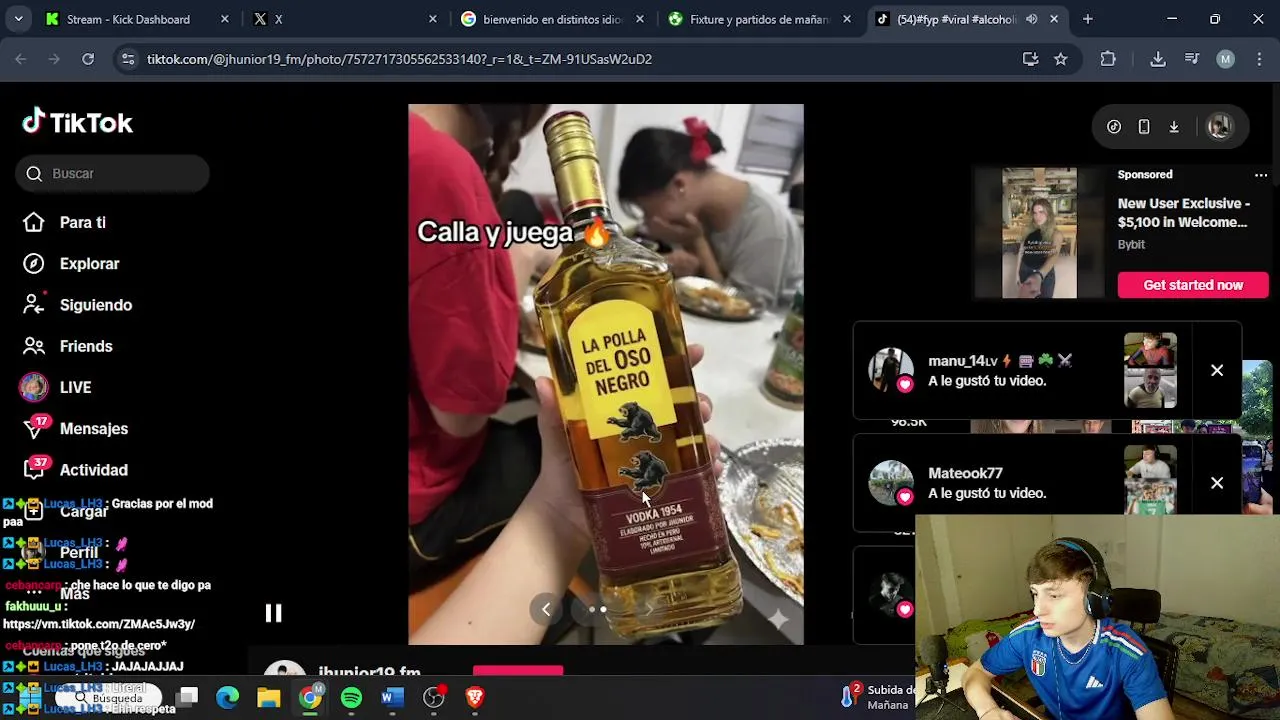This screenshot has height=720, width=1280.
Task: Dismiss Mateook77 like notification
Action: click(x=1217, y=483)
